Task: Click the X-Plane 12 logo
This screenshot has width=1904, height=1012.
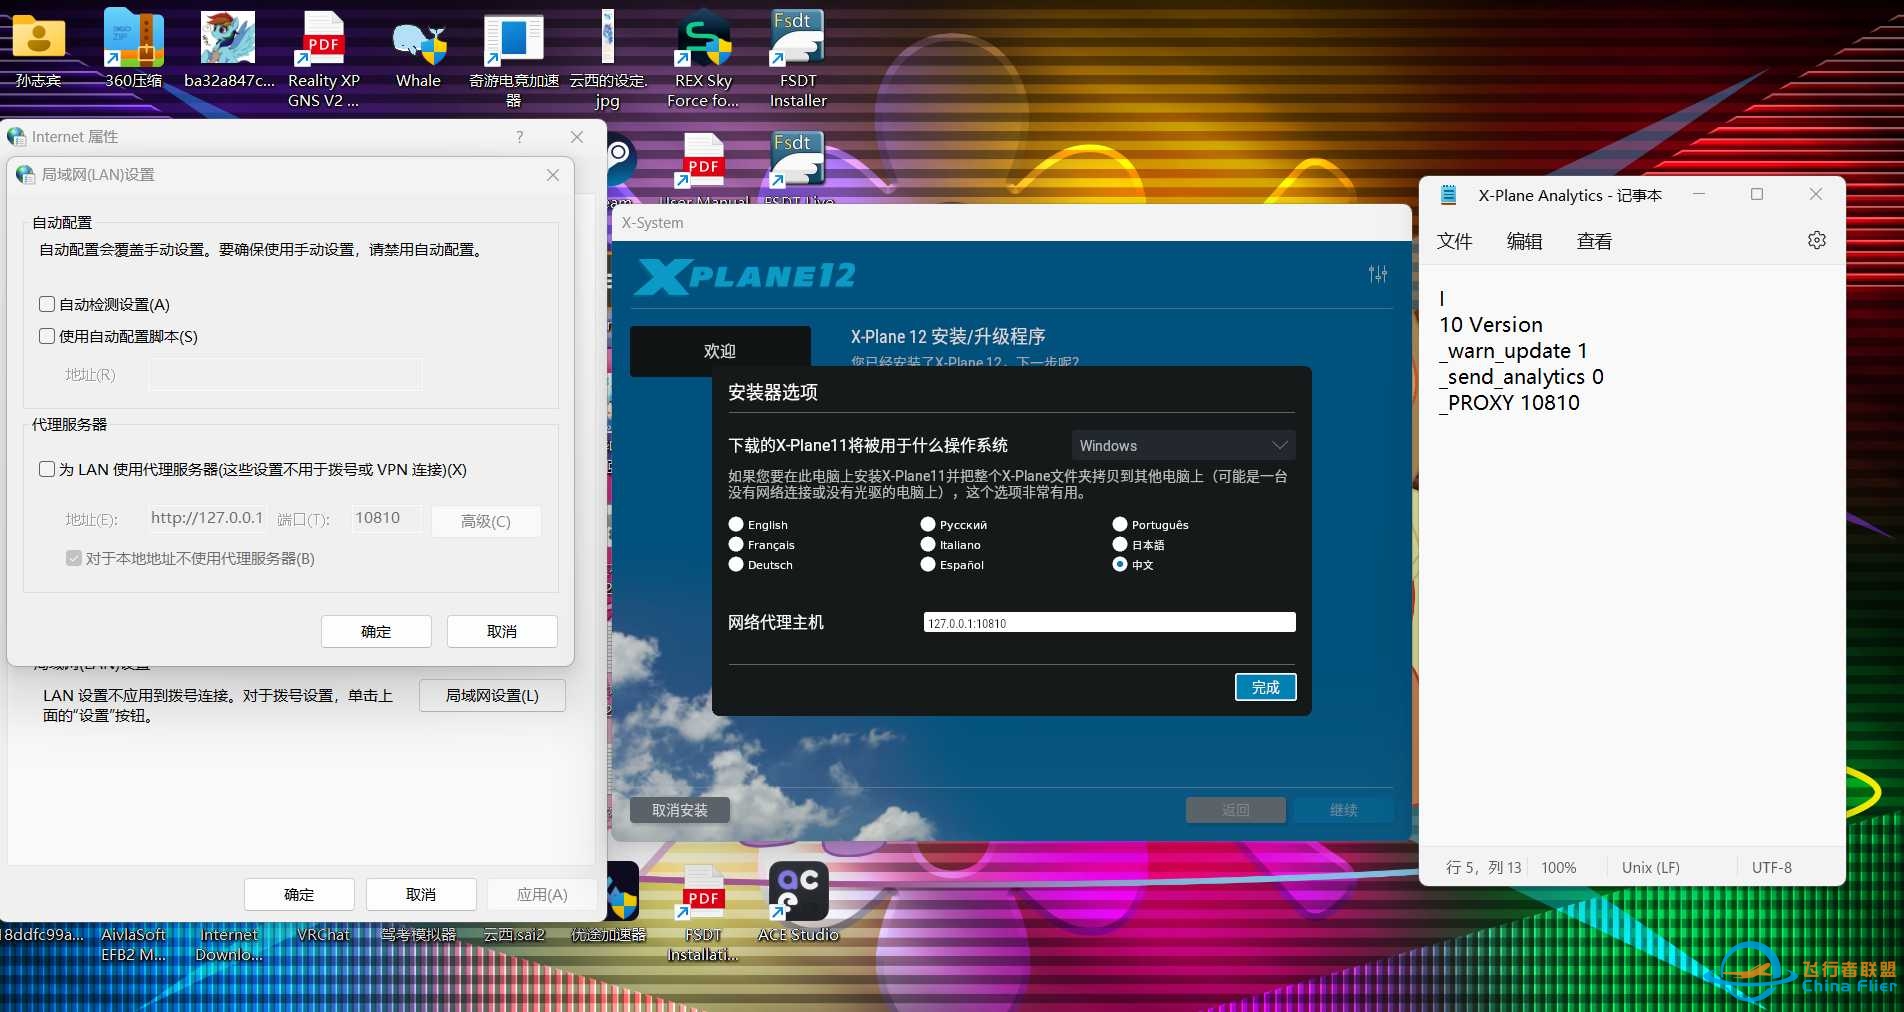Action: (x=746, y=276)
